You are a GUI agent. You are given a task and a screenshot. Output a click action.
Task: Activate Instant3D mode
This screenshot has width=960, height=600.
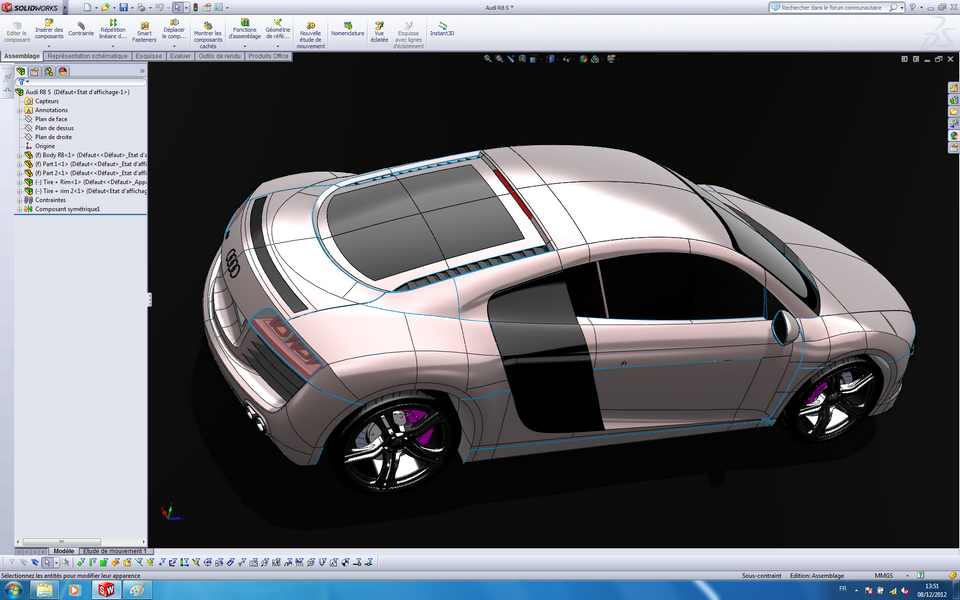click(441, 30)
